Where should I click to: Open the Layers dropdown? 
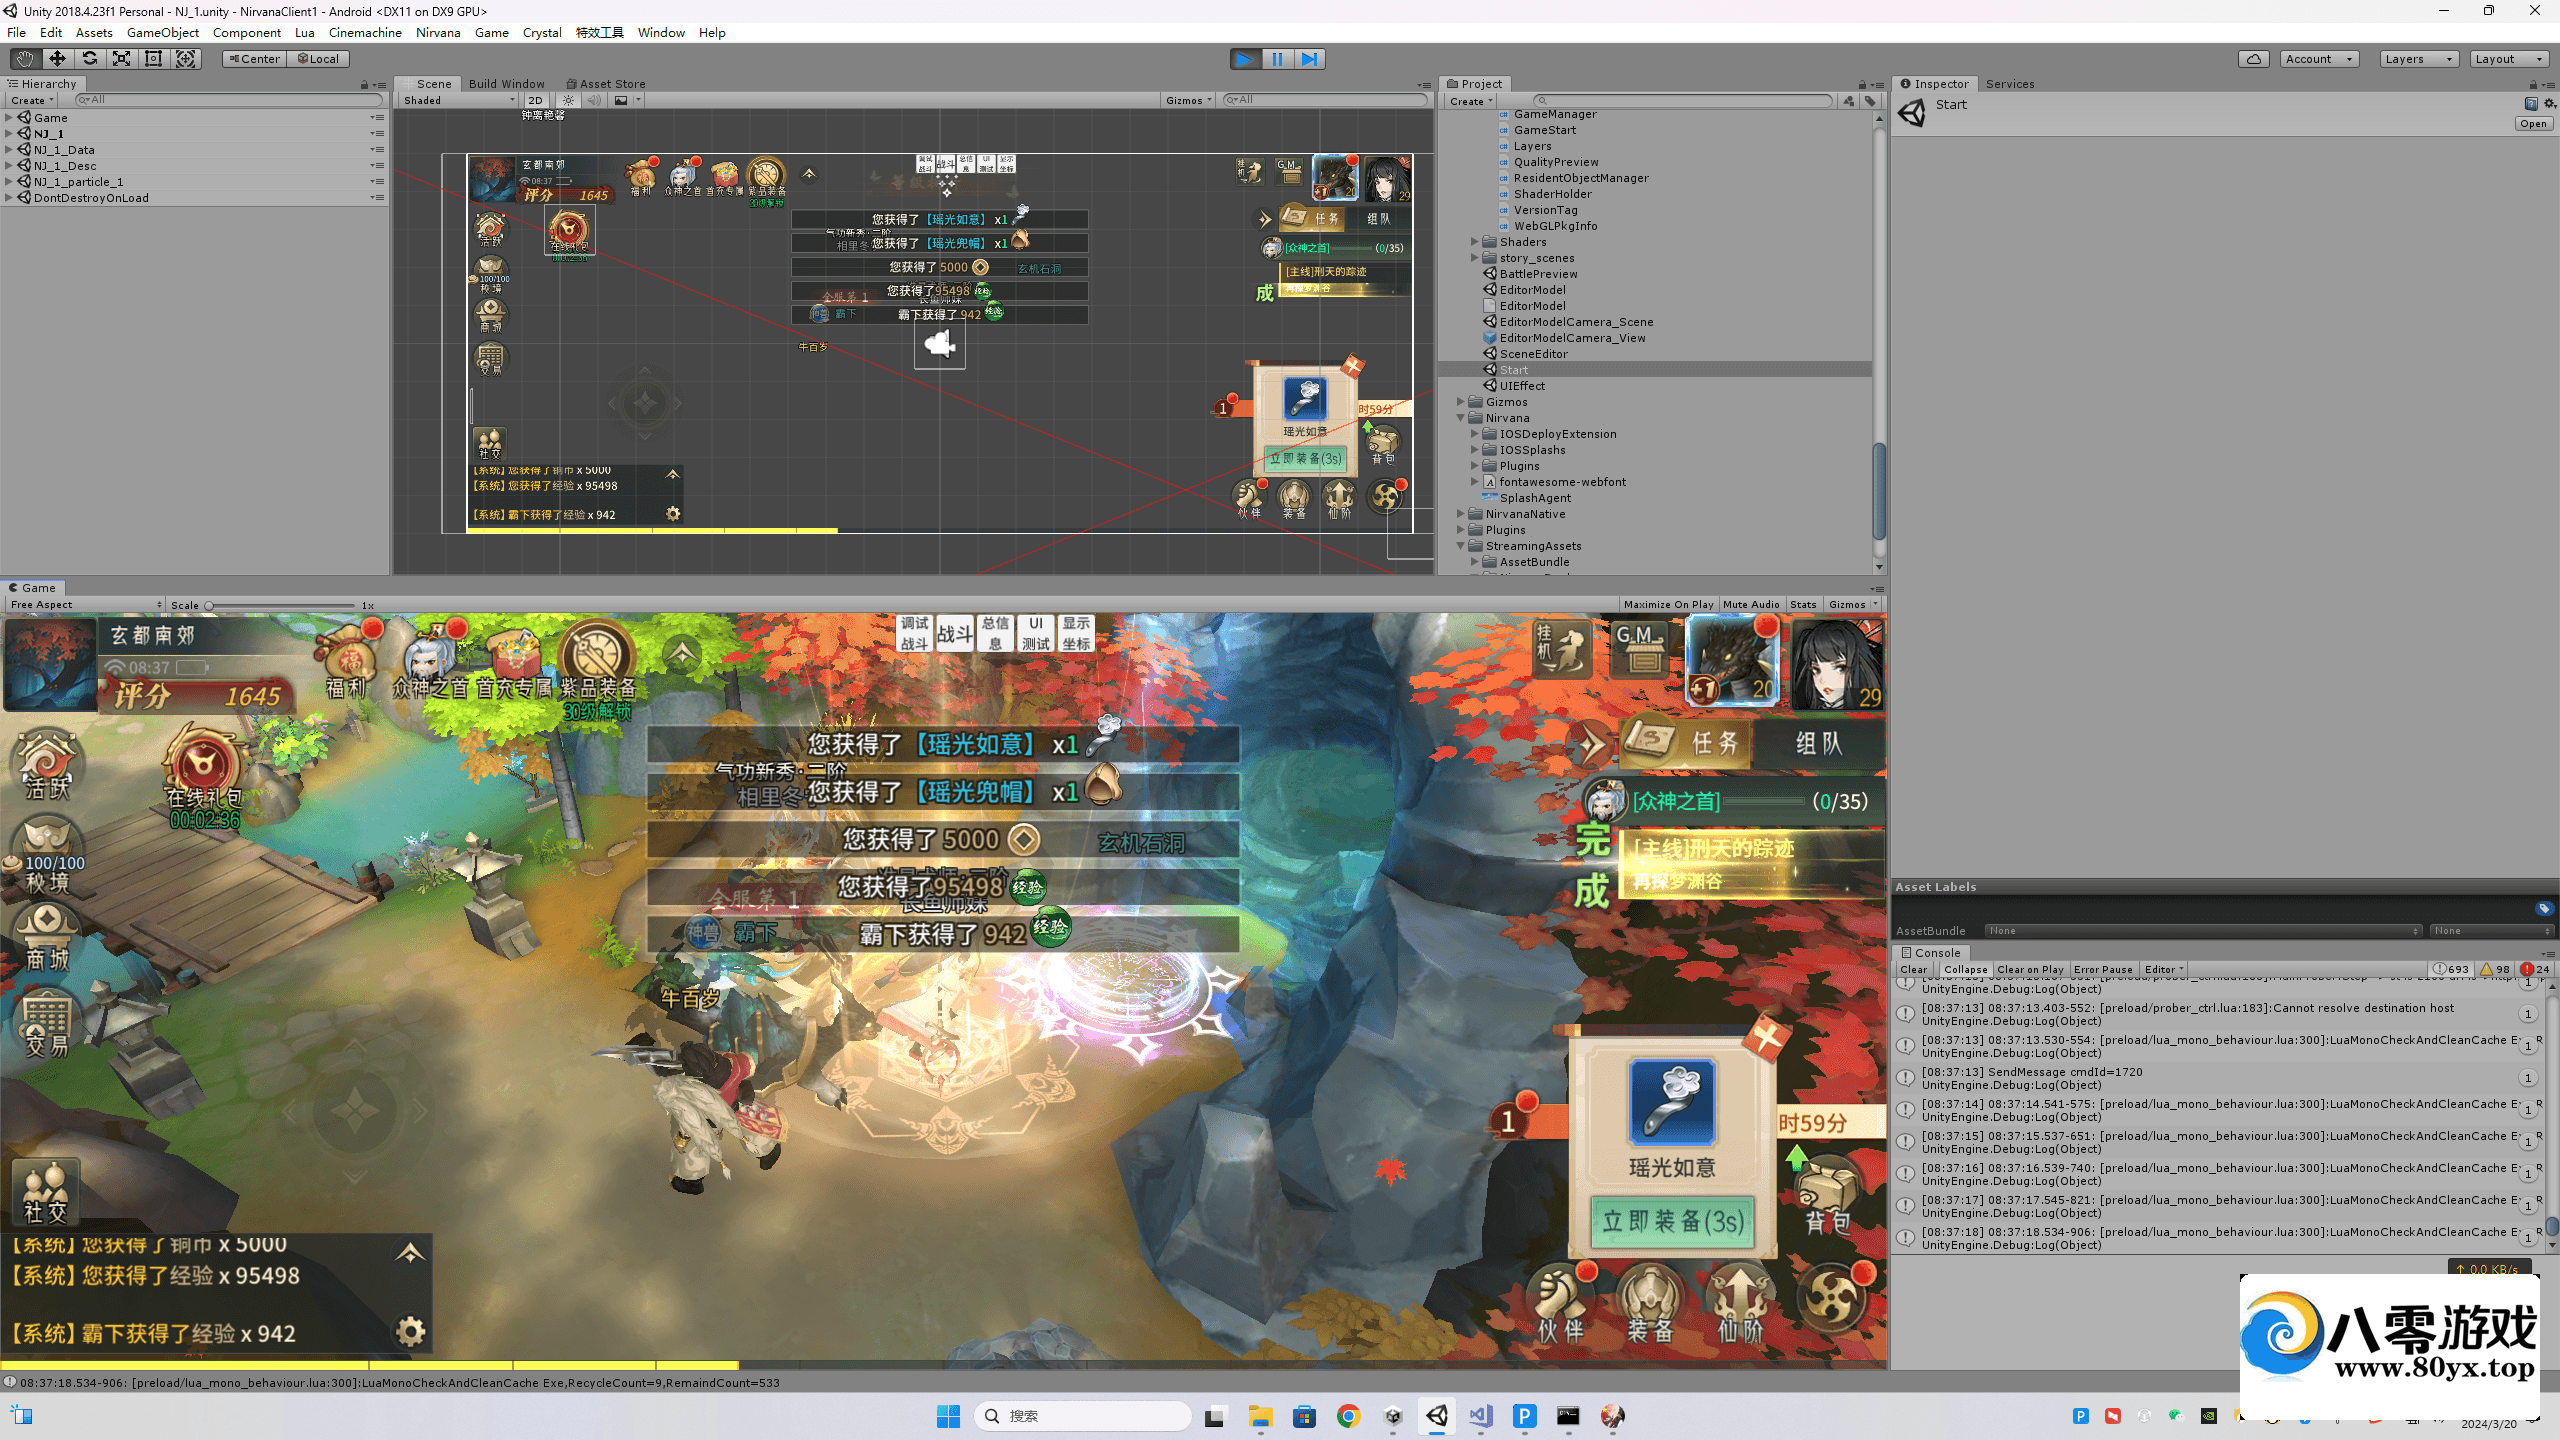2418,59
